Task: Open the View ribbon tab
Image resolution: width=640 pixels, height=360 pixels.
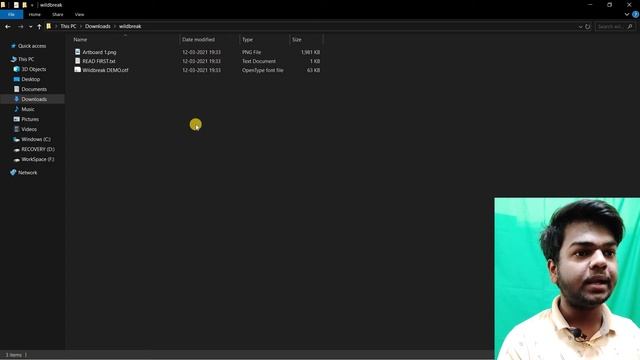Action: [79, 14]
